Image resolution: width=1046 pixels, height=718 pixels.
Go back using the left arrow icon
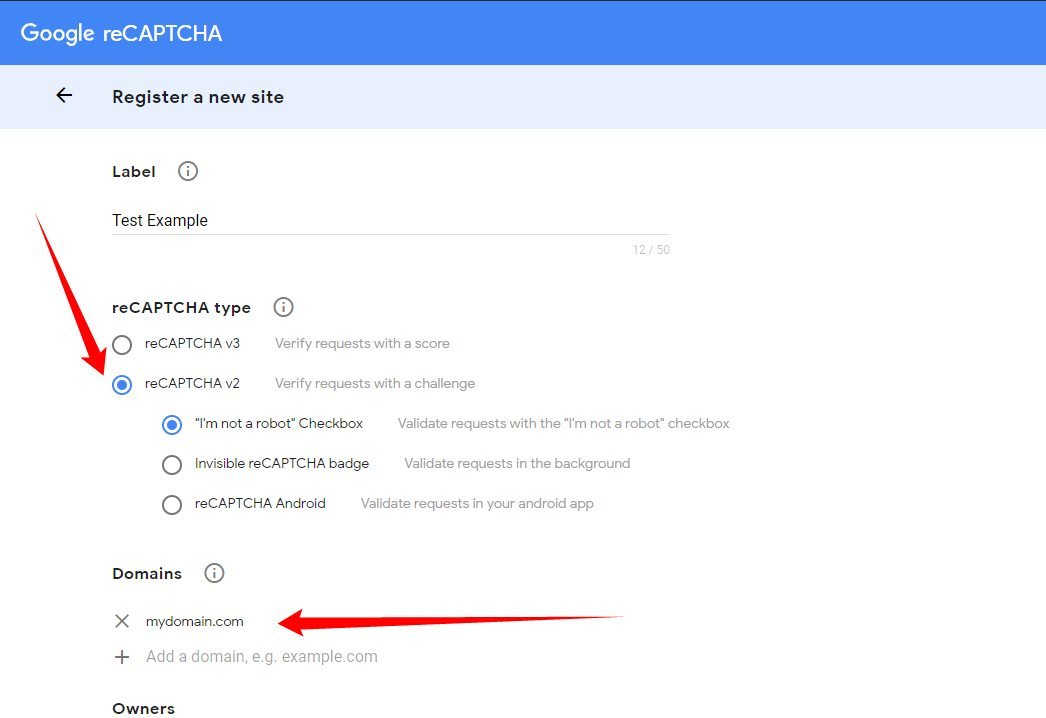click(64, 96)
